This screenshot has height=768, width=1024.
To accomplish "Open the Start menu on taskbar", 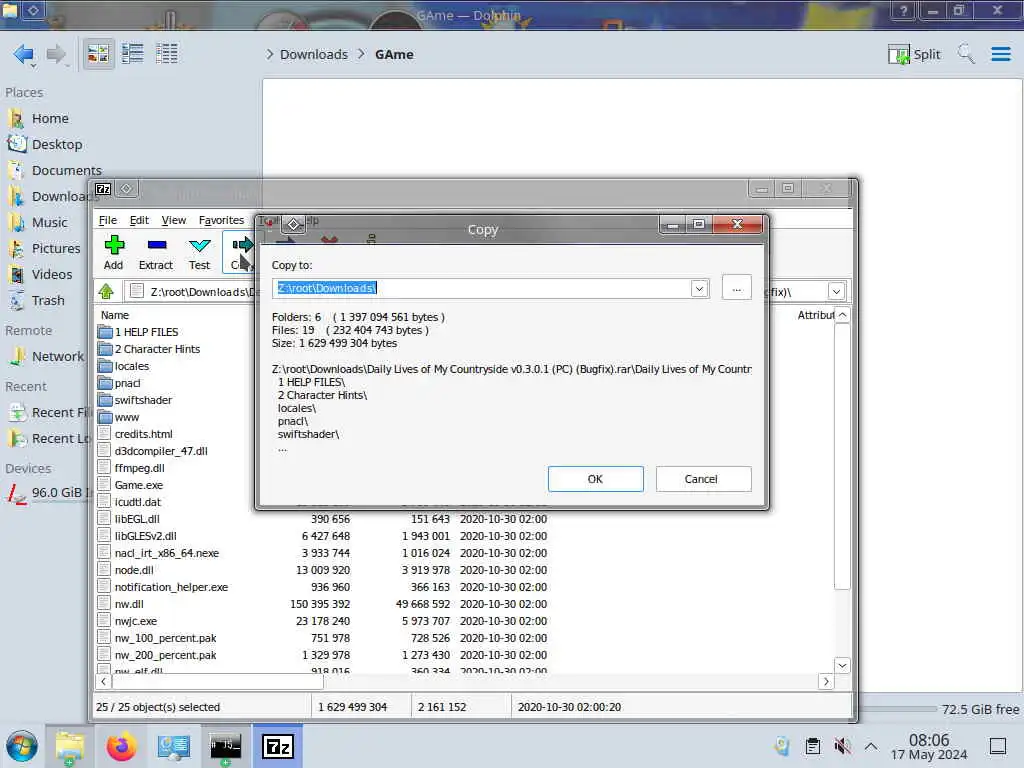I will pyautogui.click(x=22, y=746).
